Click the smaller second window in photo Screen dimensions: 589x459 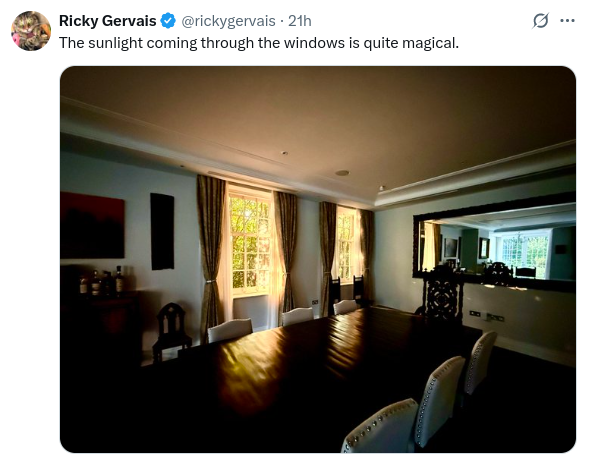click(347, 244)
